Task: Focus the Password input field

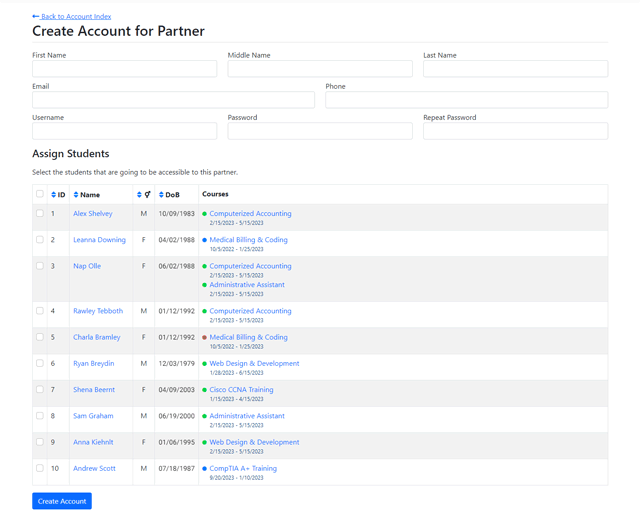Action: pyautogui.click(x=320, y=131)
